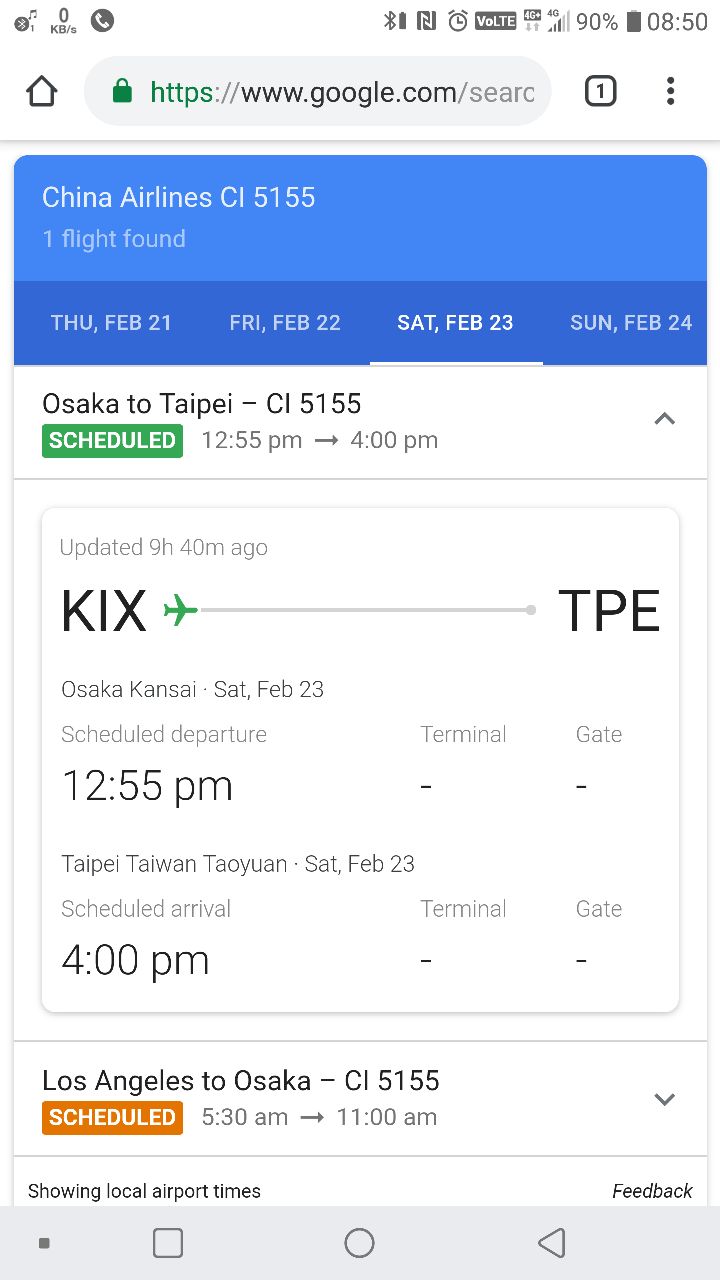Tap the Chrome home icon
Screen dimensions: 720x1280
[x=41, y=92]
